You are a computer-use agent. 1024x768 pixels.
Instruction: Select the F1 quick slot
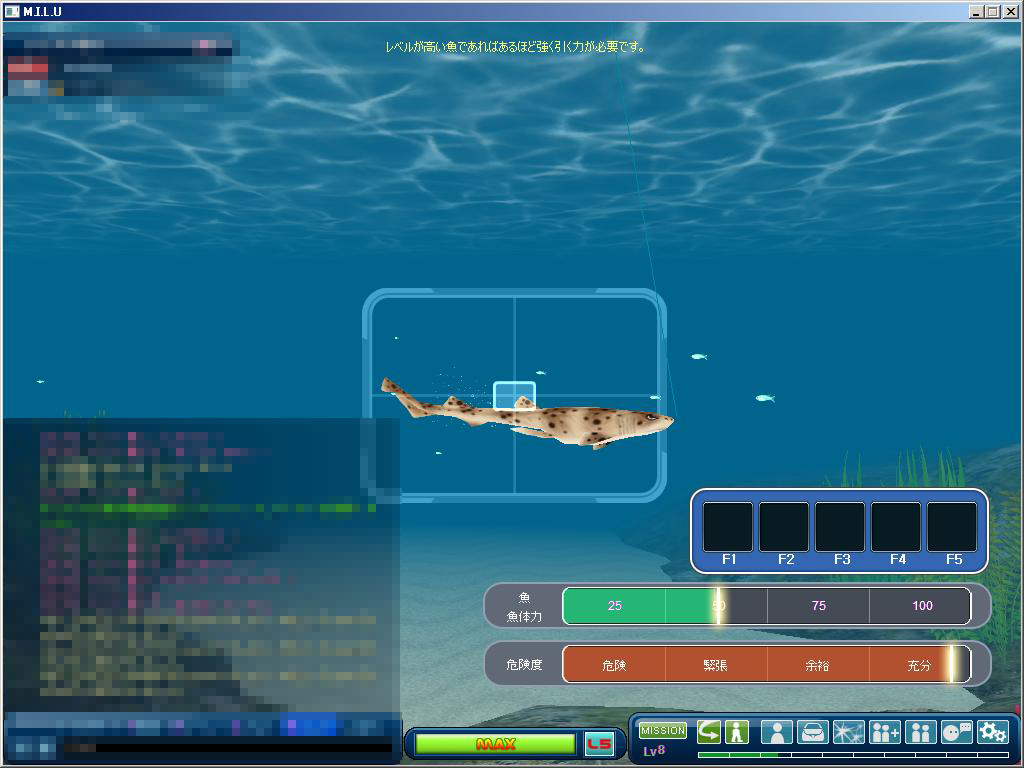pyautogui.click(x=728, y=527)
